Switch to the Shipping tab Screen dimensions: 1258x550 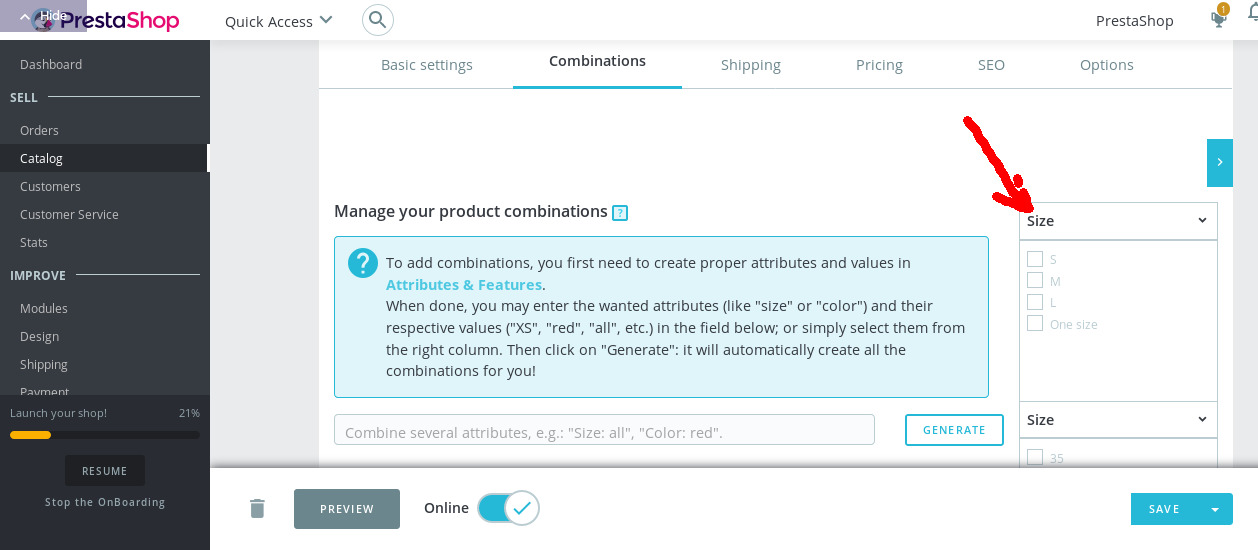point(750,65)
